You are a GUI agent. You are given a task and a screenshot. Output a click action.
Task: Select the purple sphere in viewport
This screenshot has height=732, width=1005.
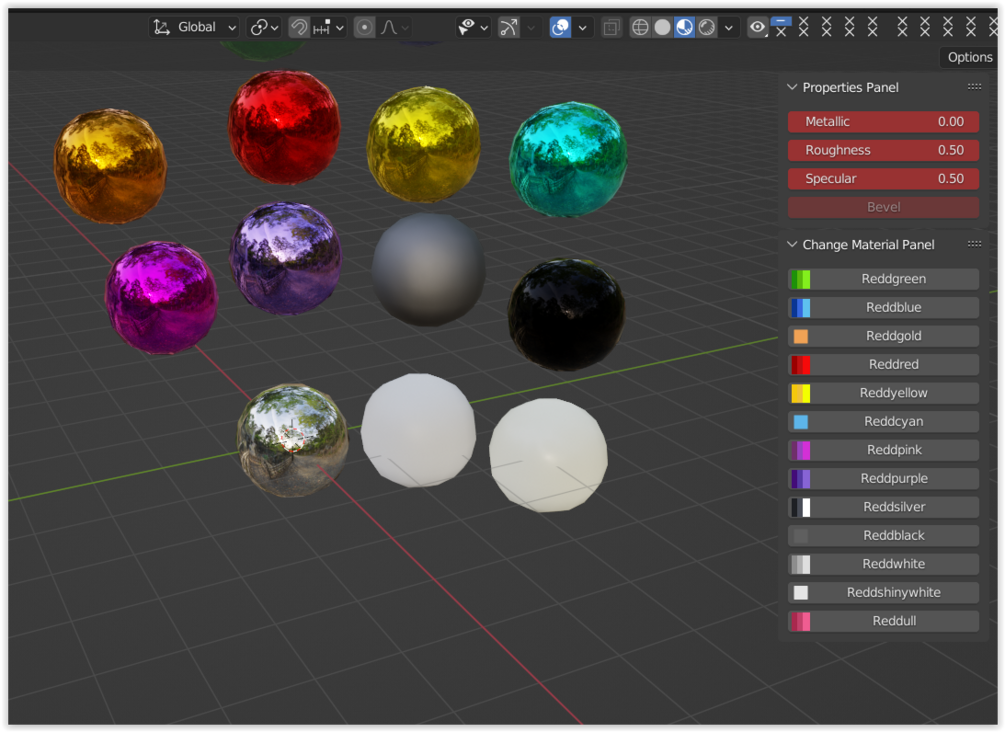pos(286,258)
